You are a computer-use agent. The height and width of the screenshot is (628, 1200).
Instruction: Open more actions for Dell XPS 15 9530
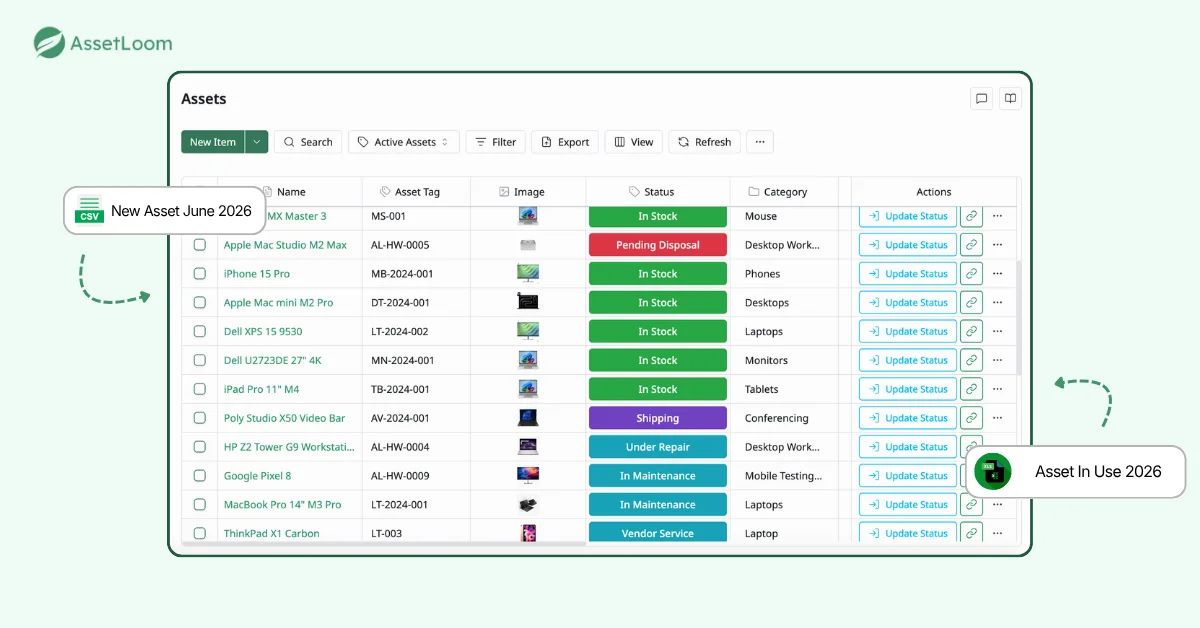[997, 332]
